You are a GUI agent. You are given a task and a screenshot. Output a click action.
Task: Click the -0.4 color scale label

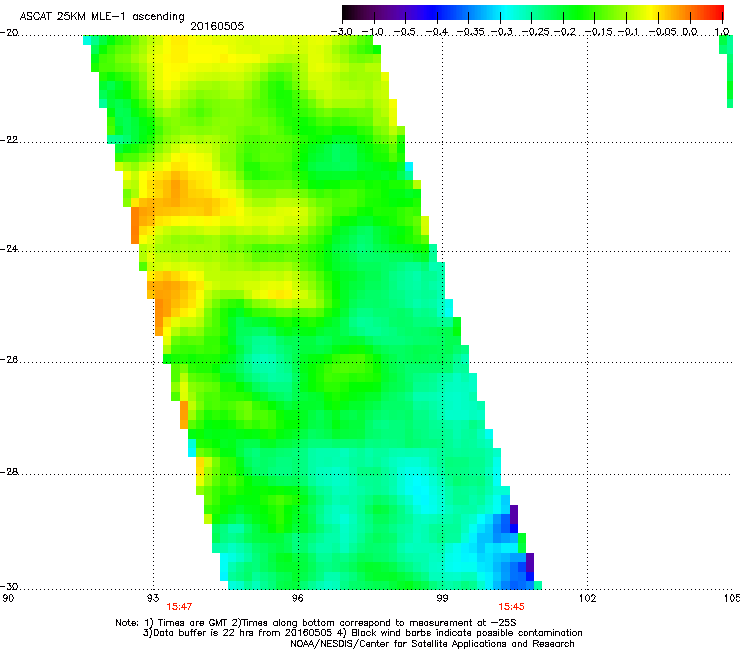[x=437, y=32]
